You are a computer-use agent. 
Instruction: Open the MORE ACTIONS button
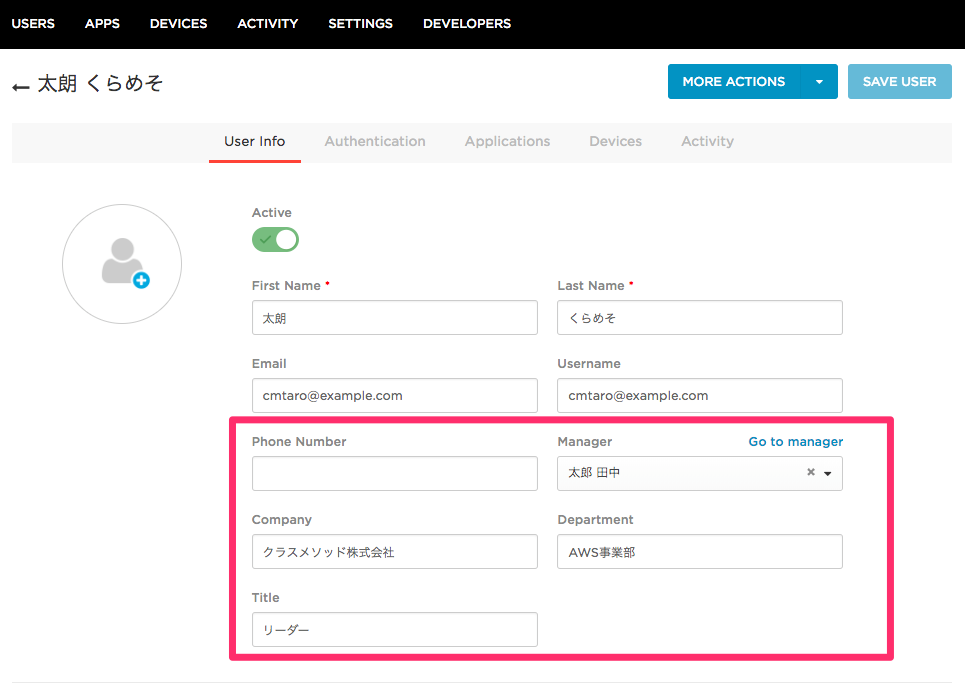pyautogui.click(x=732, y=81)
